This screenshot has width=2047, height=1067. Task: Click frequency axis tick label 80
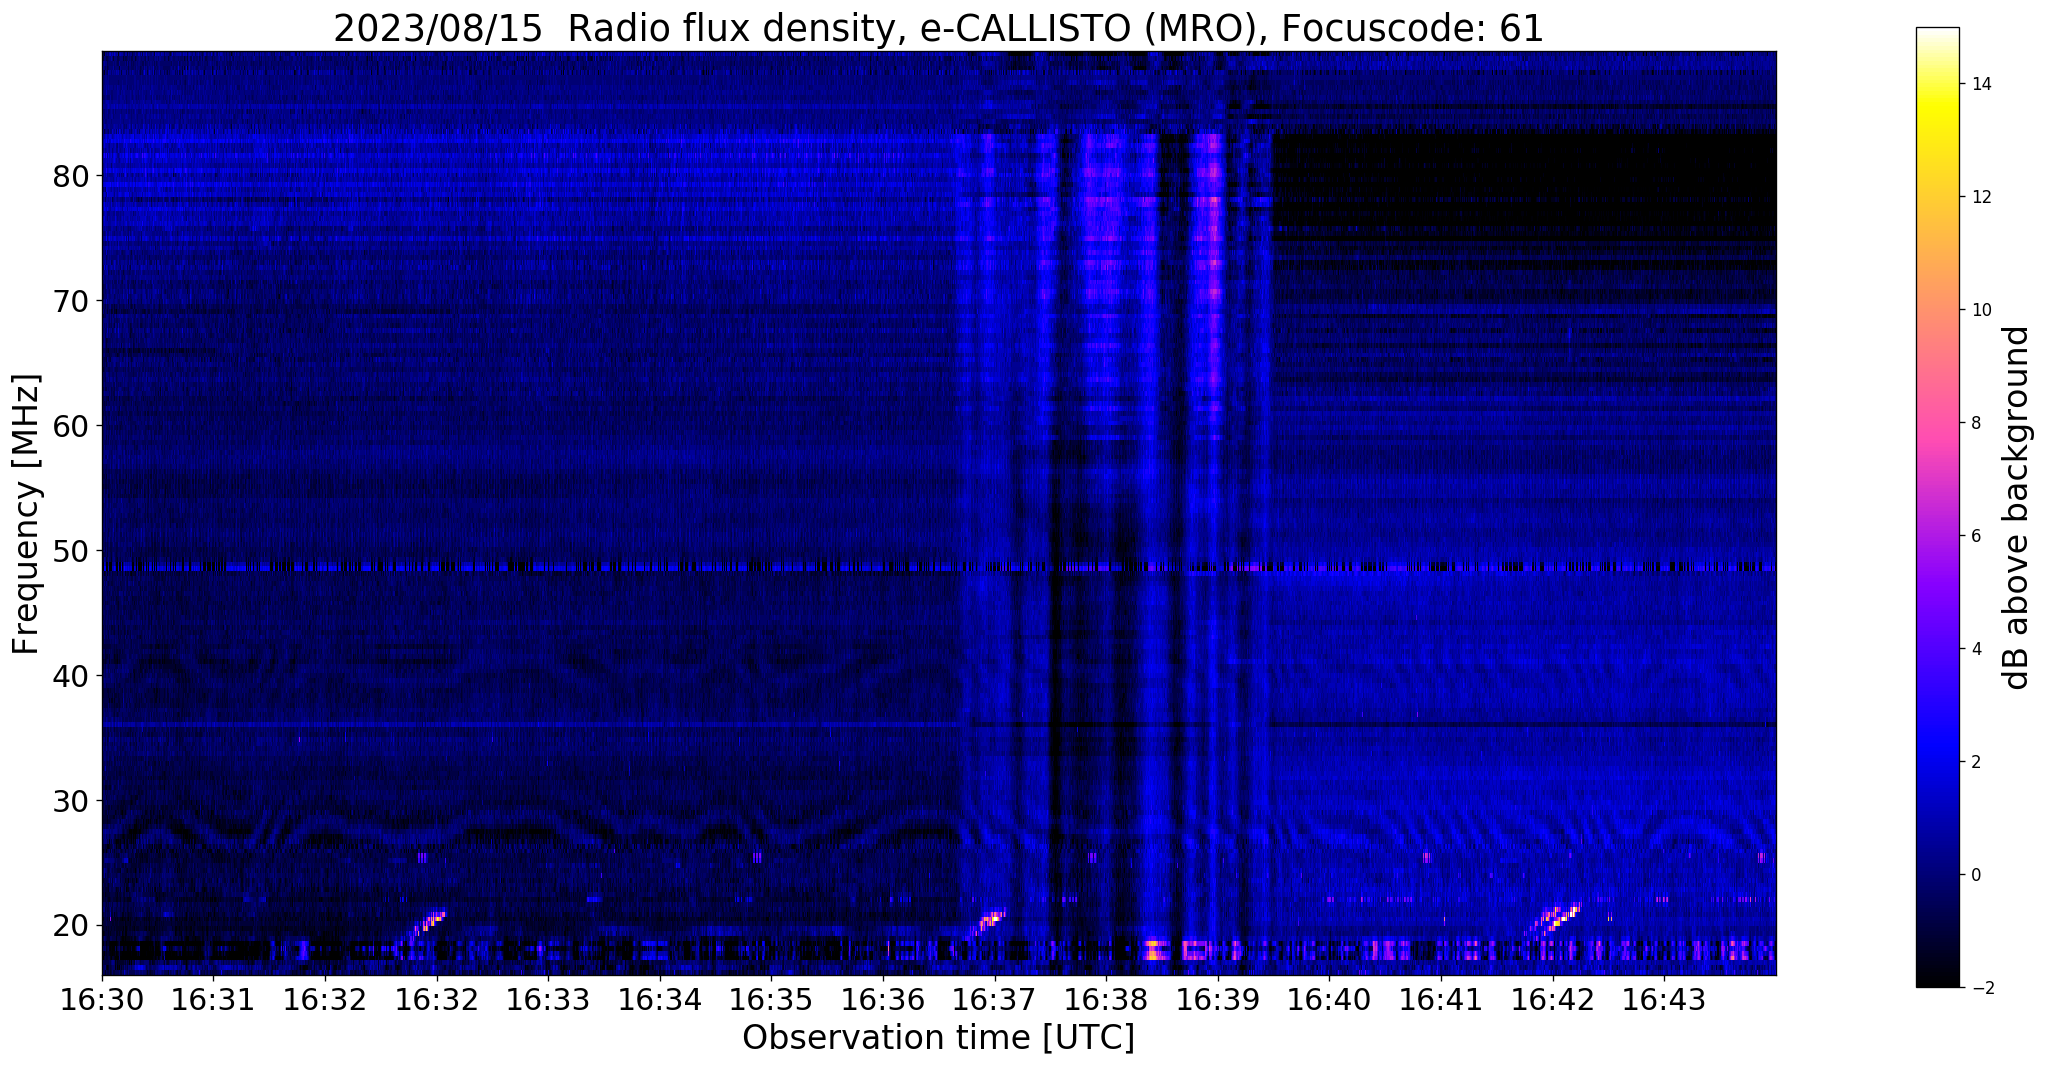(70, 176)
